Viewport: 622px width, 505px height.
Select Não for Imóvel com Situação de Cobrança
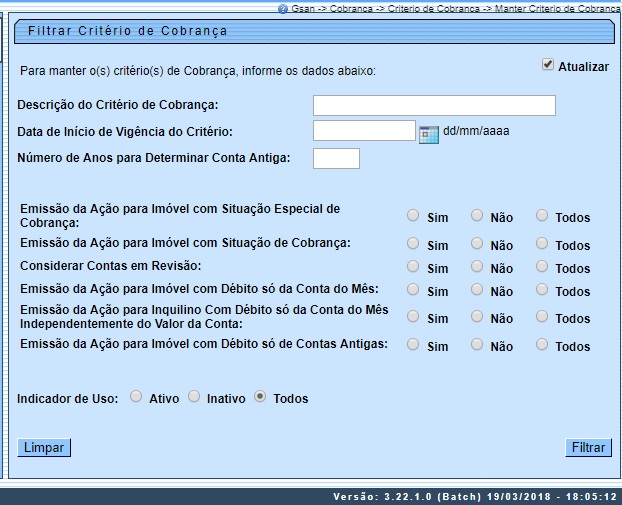point(477,243)
